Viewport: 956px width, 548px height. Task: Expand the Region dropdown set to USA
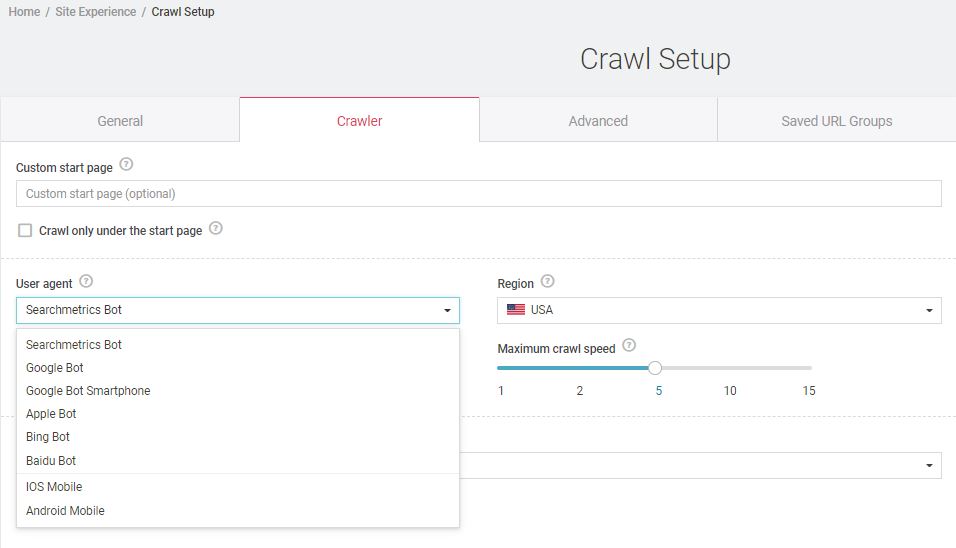719,310
